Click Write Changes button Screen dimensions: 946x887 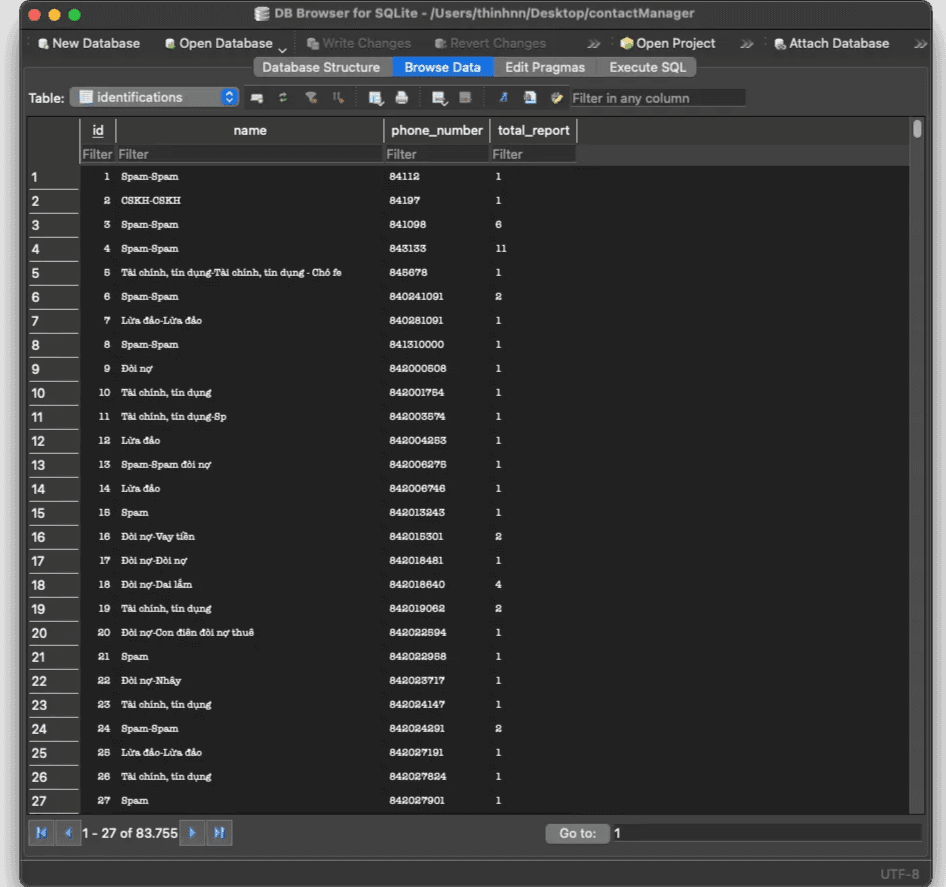pos(359,43)
